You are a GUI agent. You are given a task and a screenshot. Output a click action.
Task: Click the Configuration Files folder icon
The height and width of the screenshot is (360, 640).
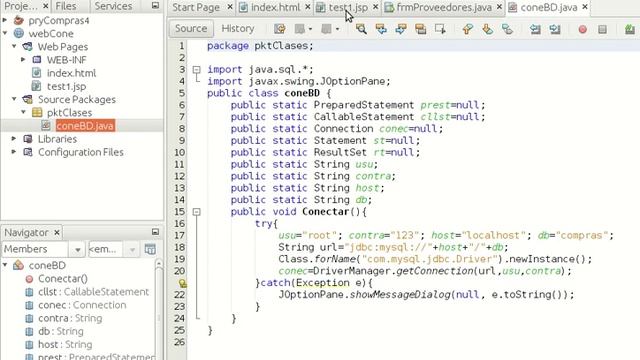[28, 152]
